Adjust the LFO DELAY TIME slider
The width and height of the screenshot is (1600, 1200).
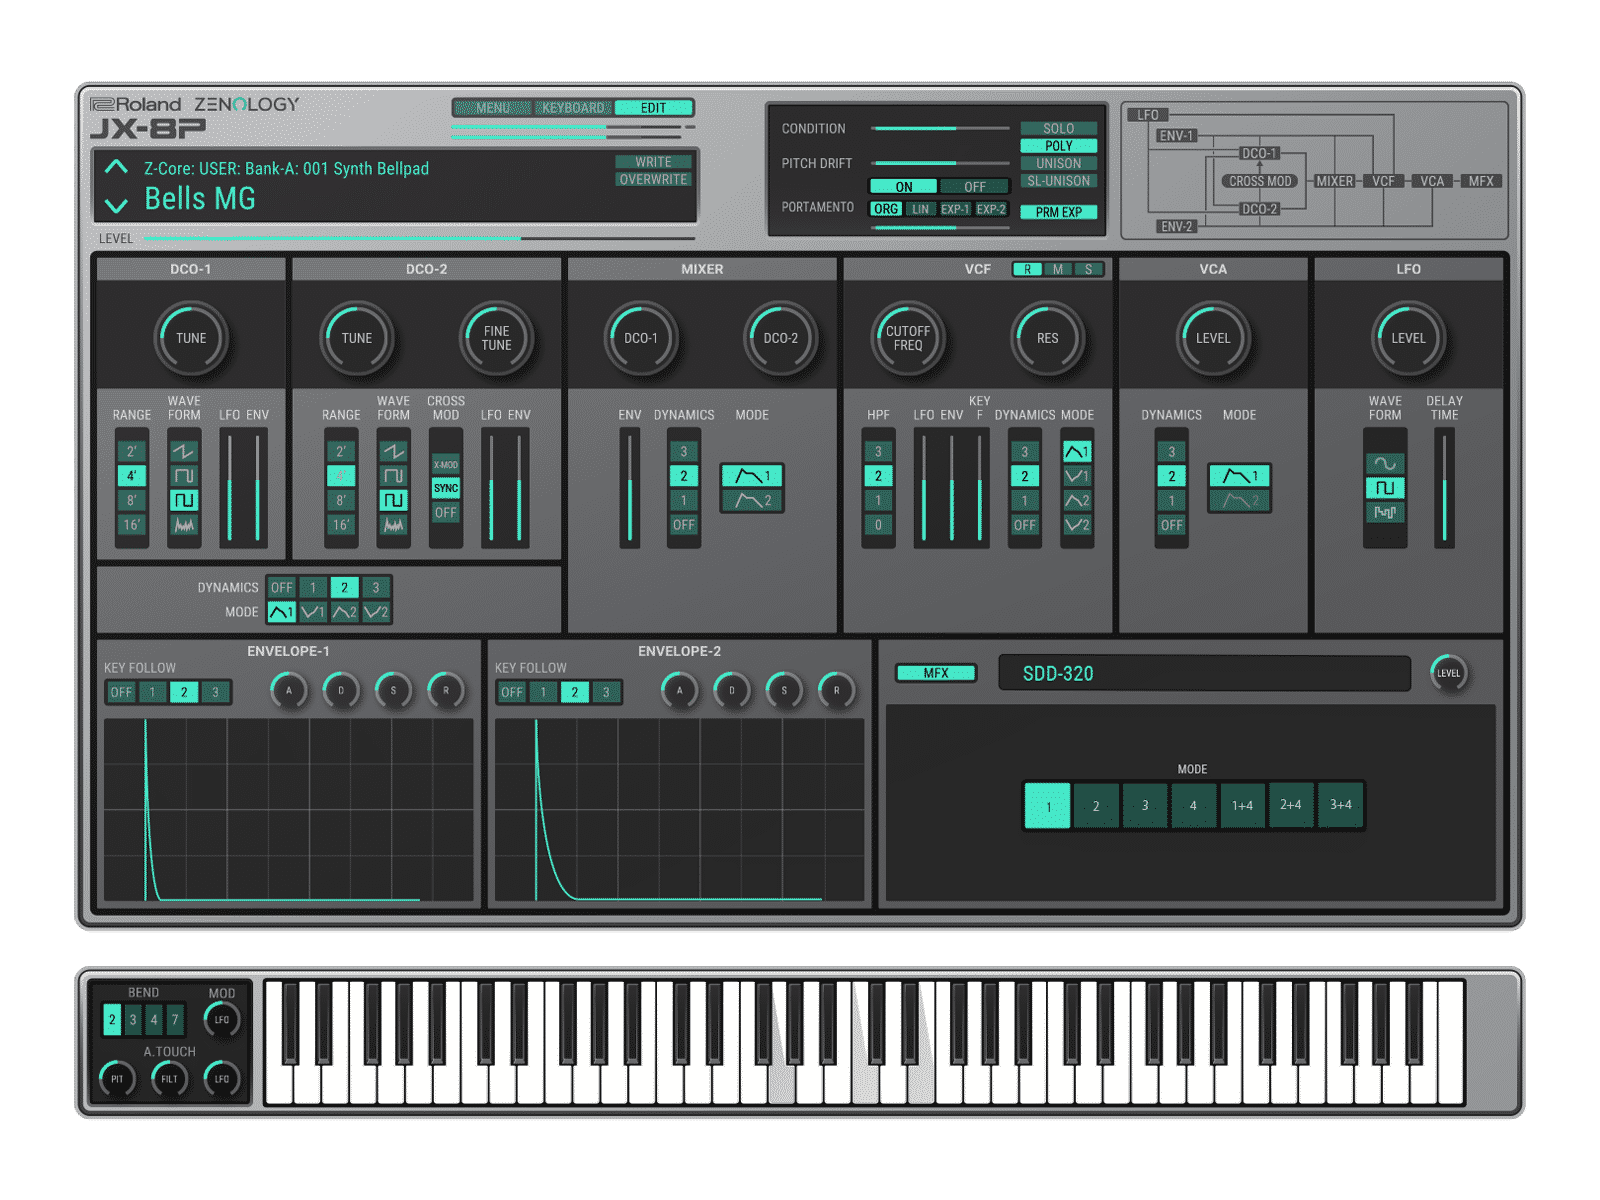click(x=1444, y=488)
